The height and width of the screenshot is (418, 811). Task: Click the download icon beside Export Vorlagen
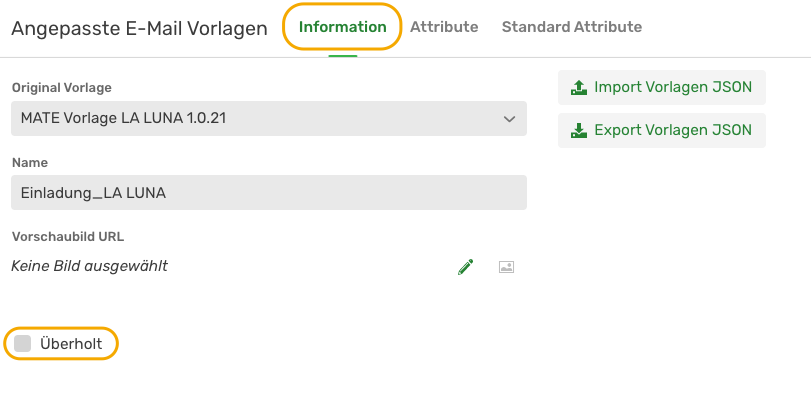(x=579, y=130)
